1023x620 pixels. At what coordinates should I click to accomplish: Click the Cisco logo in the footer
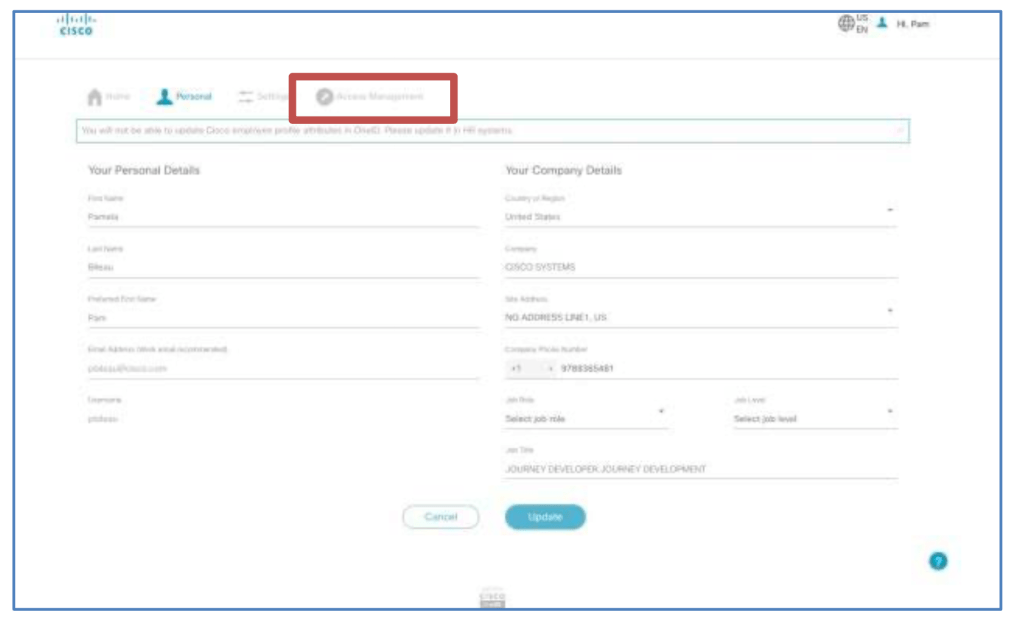tap(493, 598)
